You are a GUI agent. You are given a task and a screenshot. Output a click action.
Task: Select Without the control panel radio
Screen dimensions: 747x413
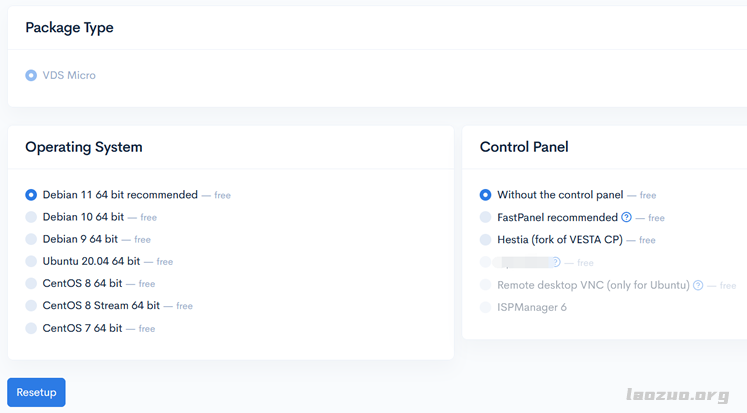(x=486, y=195)
